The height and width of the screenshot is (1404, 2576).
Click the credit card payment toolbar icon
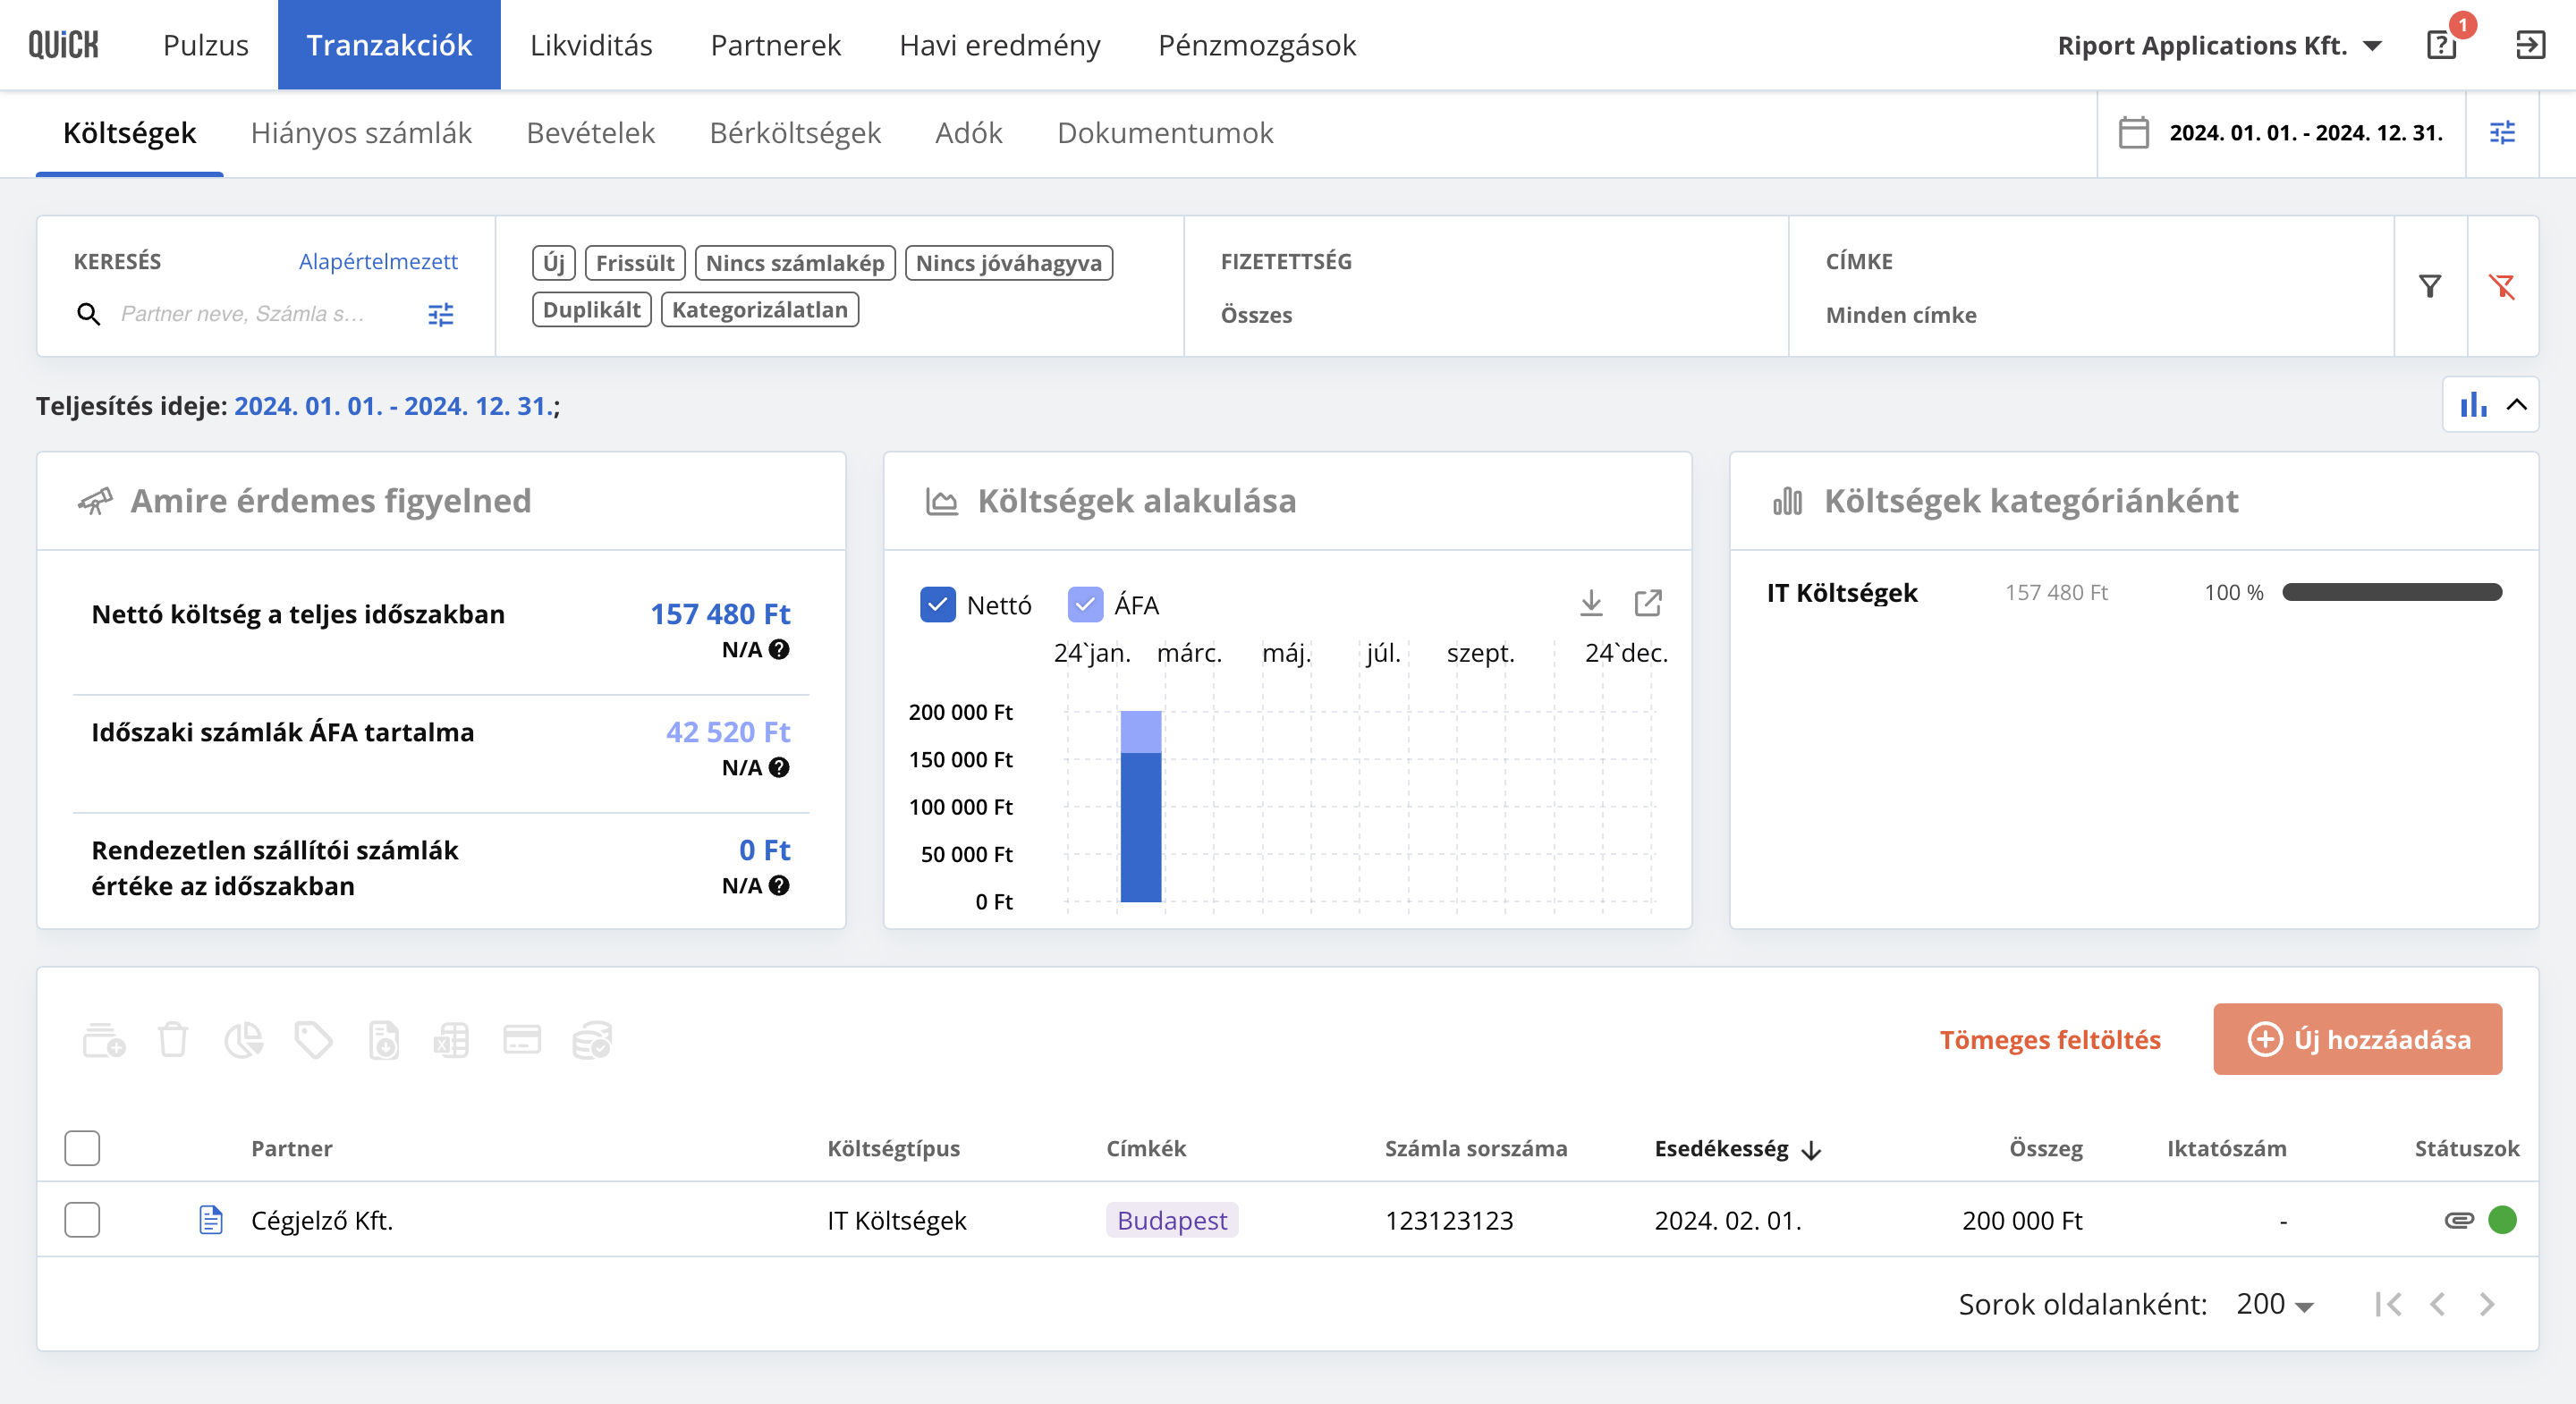(x=521, y=1040)
